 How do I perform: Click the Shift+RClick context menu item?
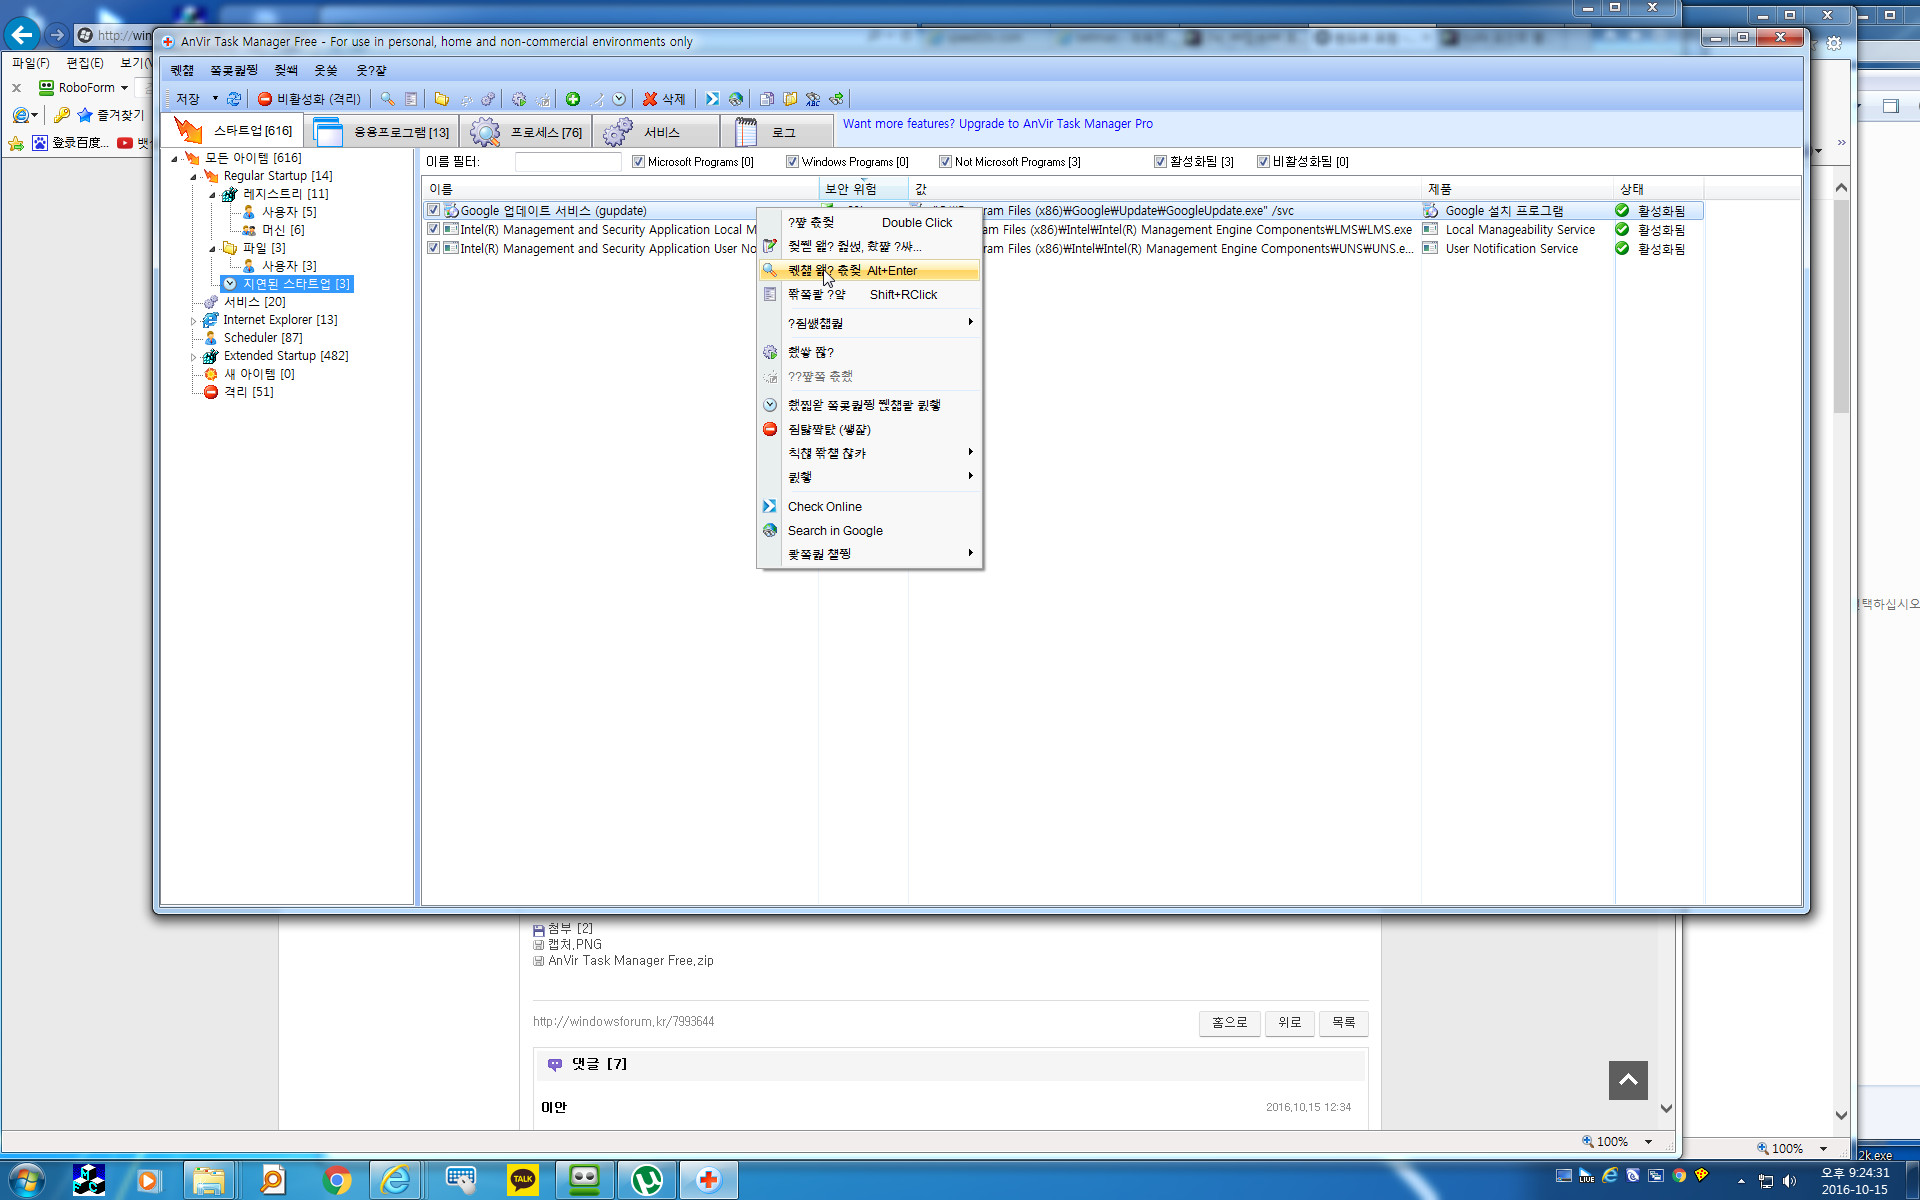tap(869, 295)
